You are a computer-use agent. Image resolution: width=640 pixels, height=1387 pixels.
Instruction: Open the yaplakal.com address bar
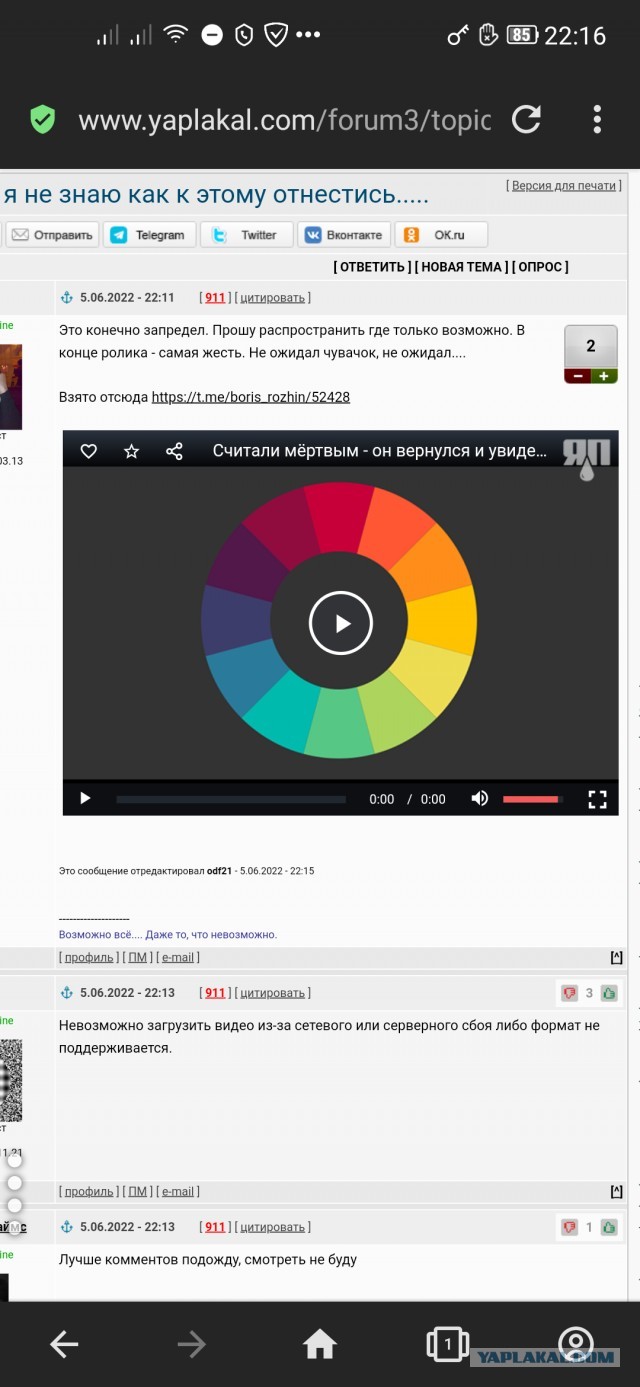coord(284,121)
